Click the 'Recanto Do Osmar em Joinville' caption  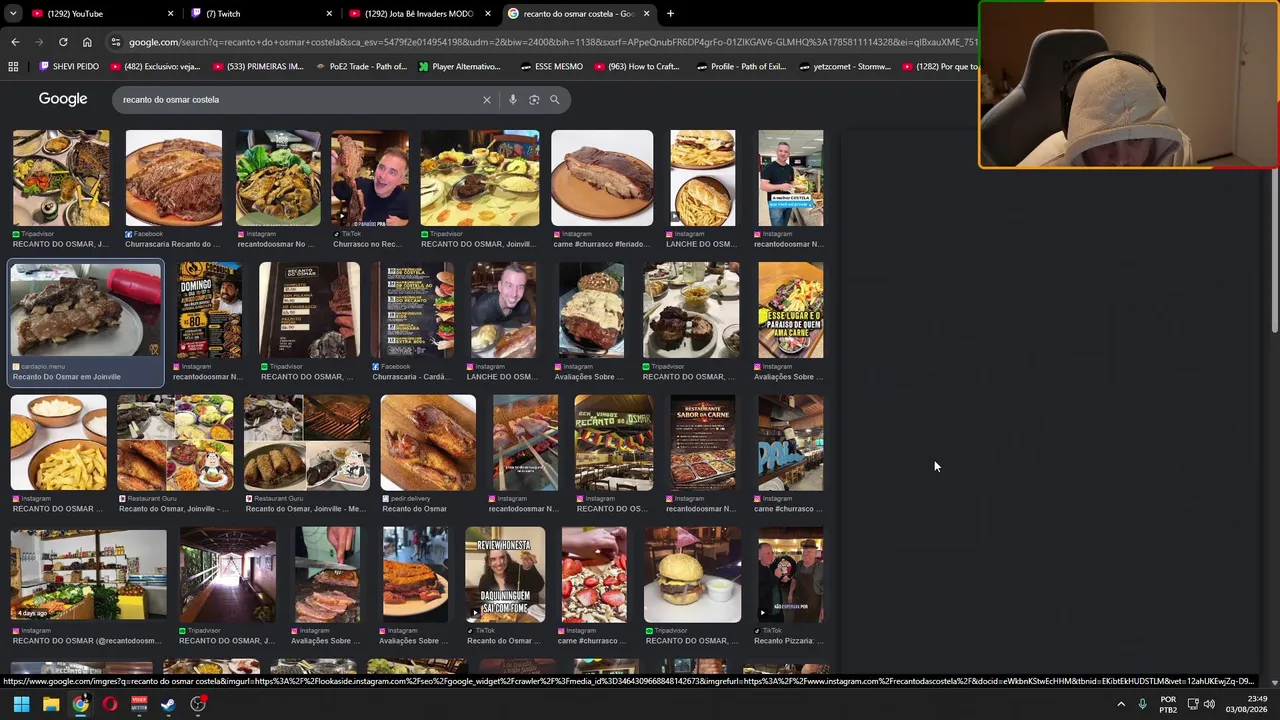click(67, 377)
